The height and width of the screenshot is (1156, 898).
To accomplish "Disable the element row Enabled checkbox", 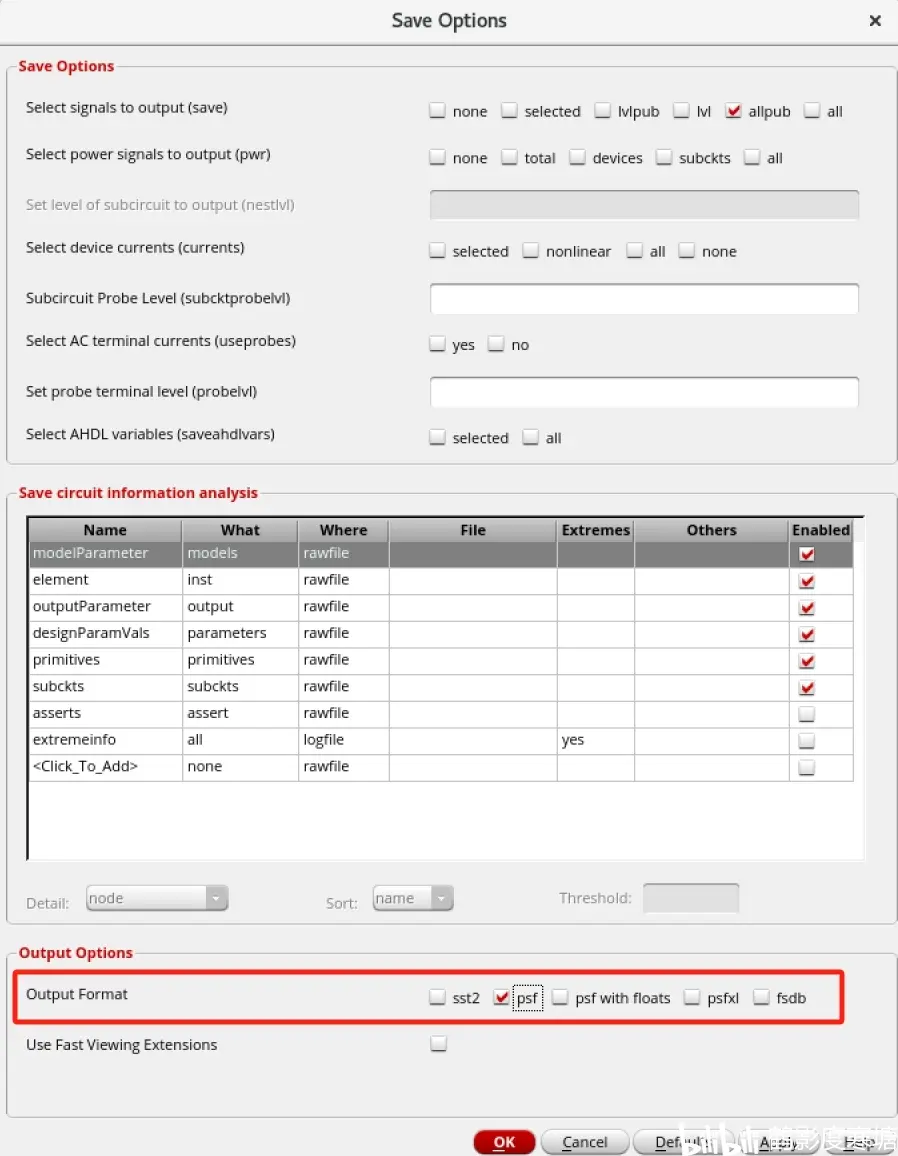I will pyautogui.click(x=807, y=581).
